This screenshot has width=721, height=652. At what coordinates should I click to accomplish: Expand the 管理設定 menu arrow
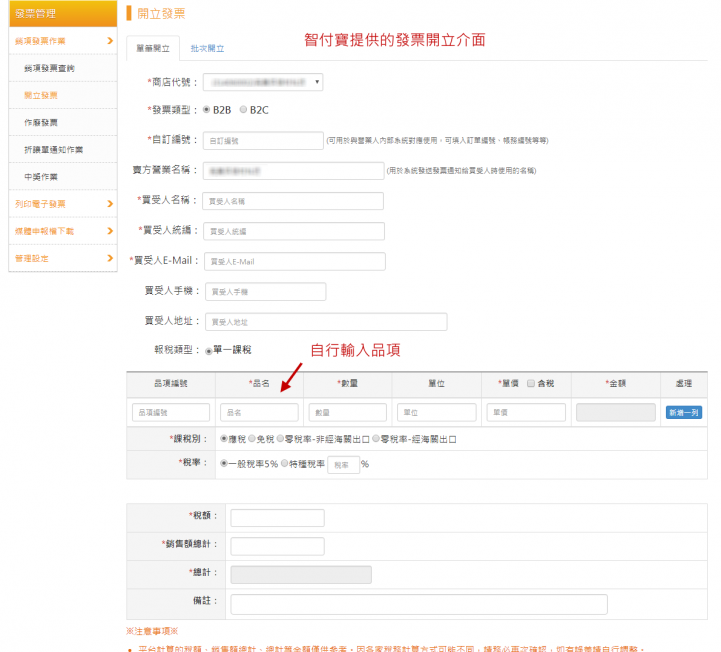coord(110,258)
